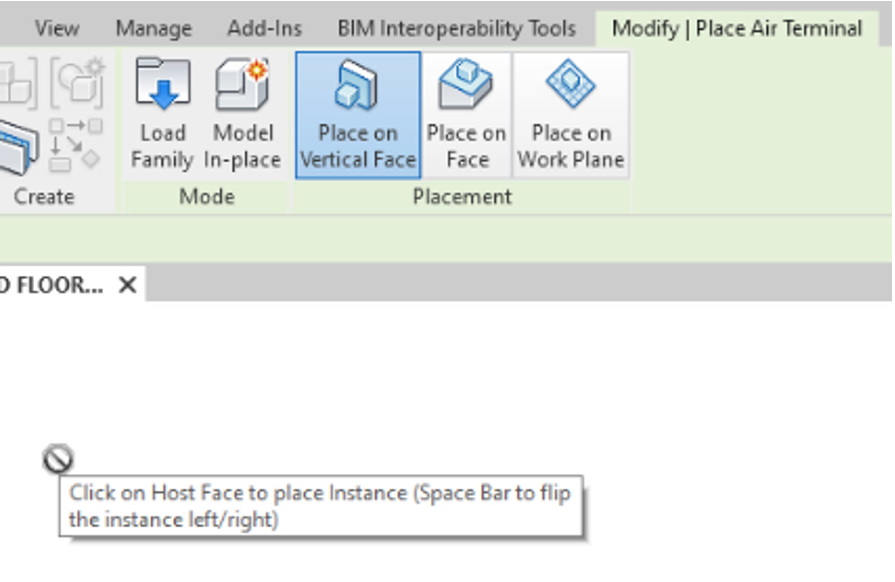
Task: Activate the Create Similar arrows icon
Action: [75, 145]
